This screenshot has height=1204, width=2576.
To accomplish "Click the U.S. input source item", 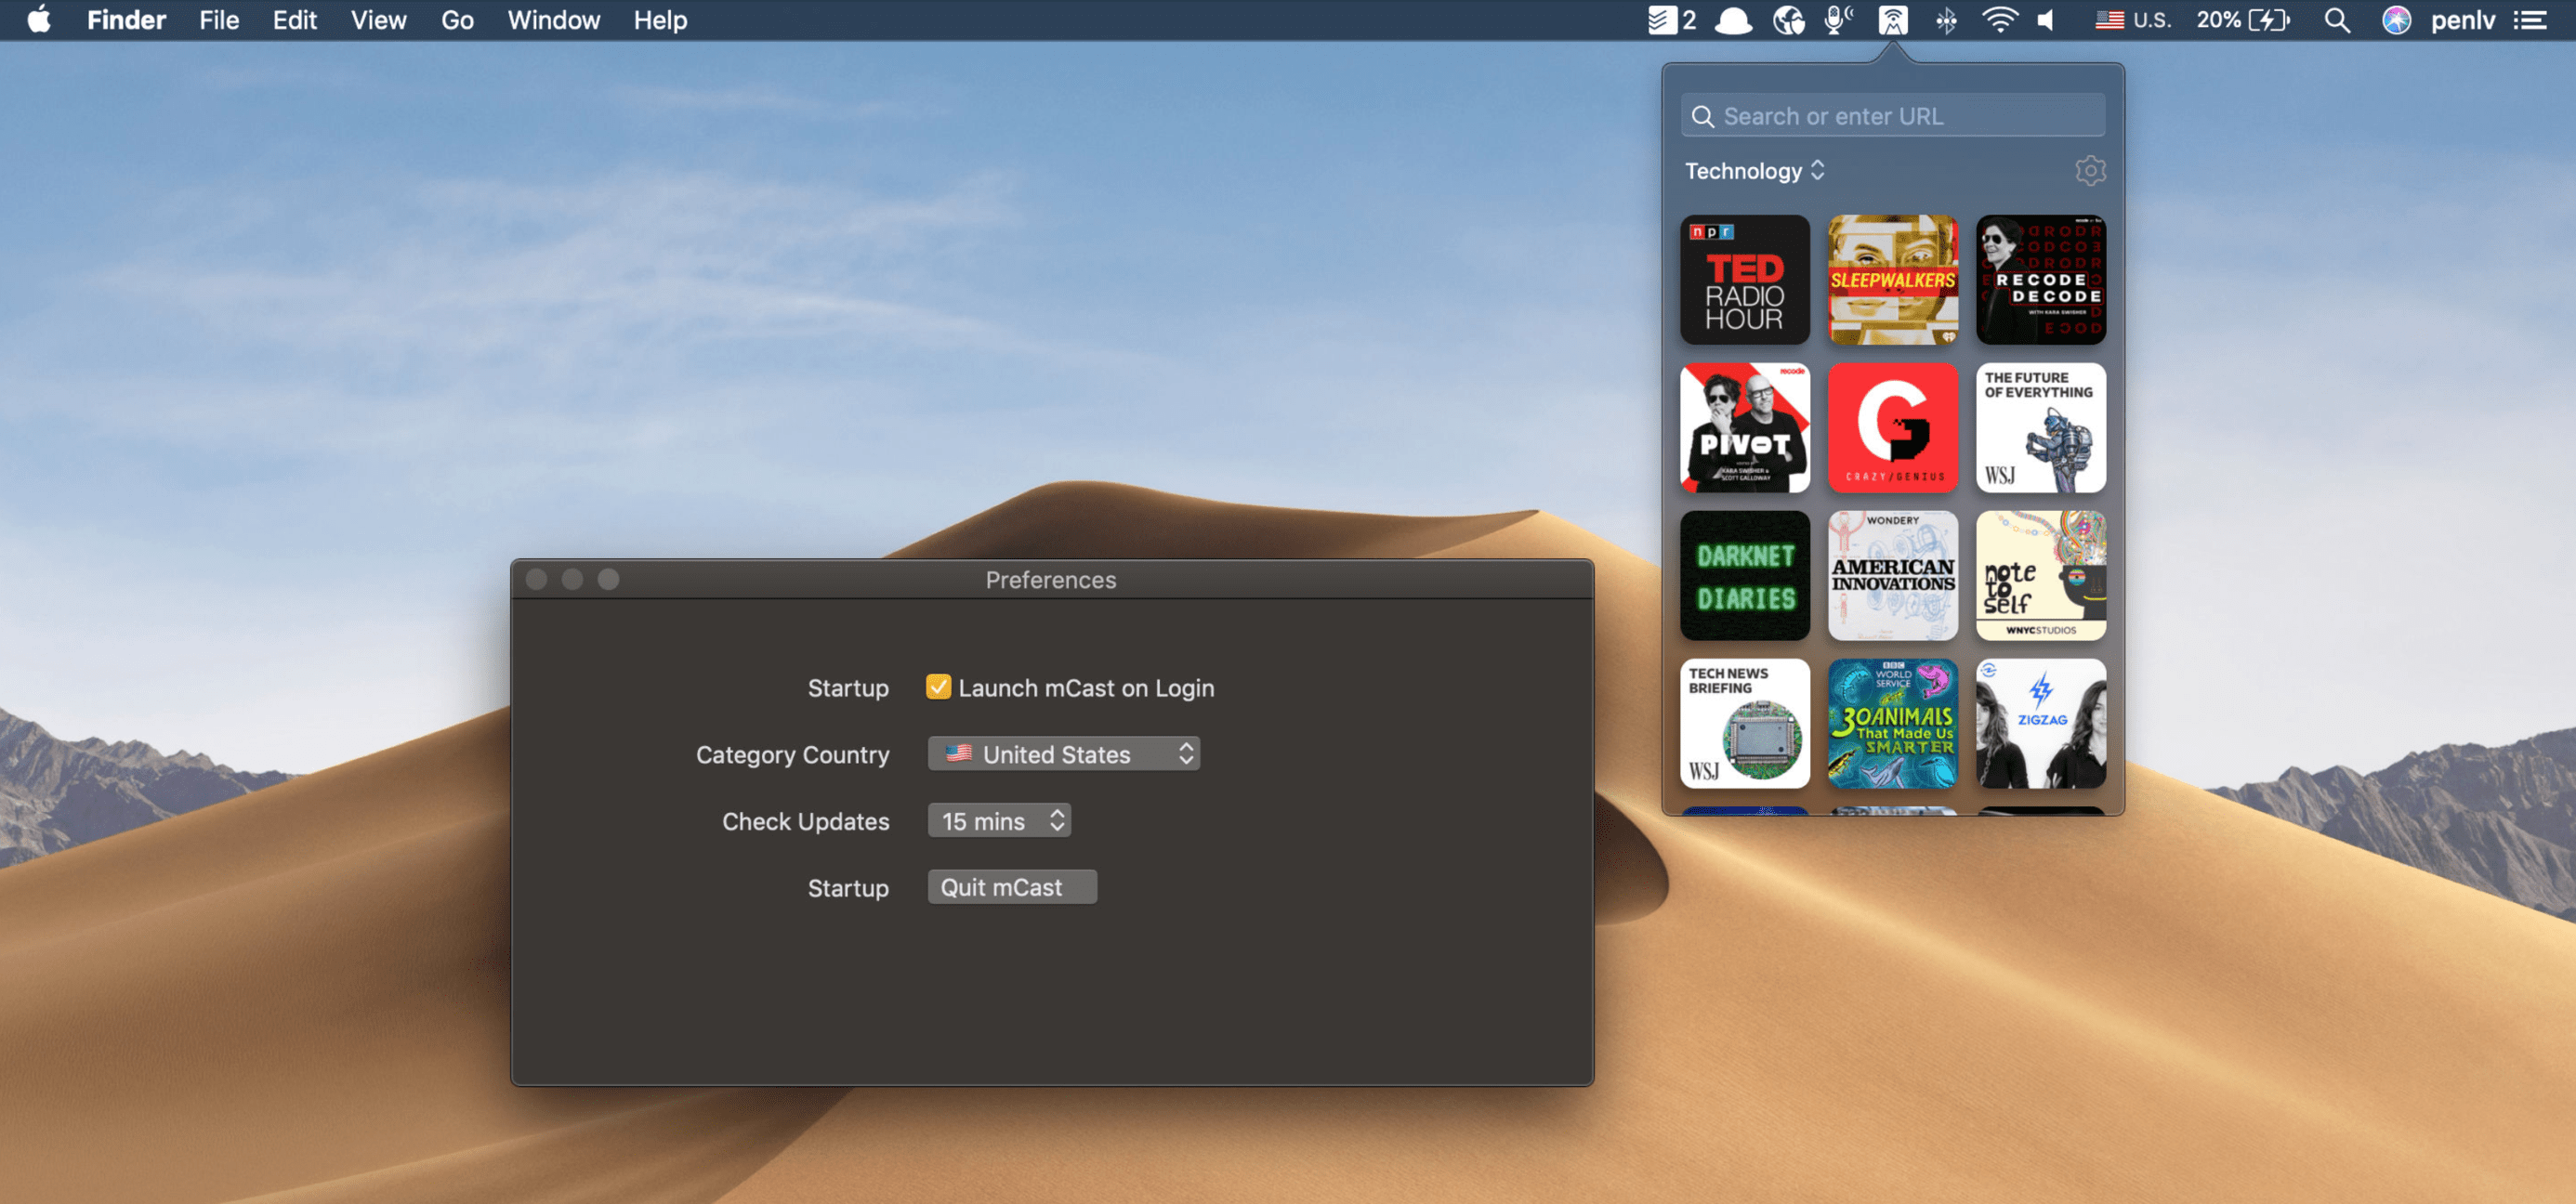I will (2133, 20).
